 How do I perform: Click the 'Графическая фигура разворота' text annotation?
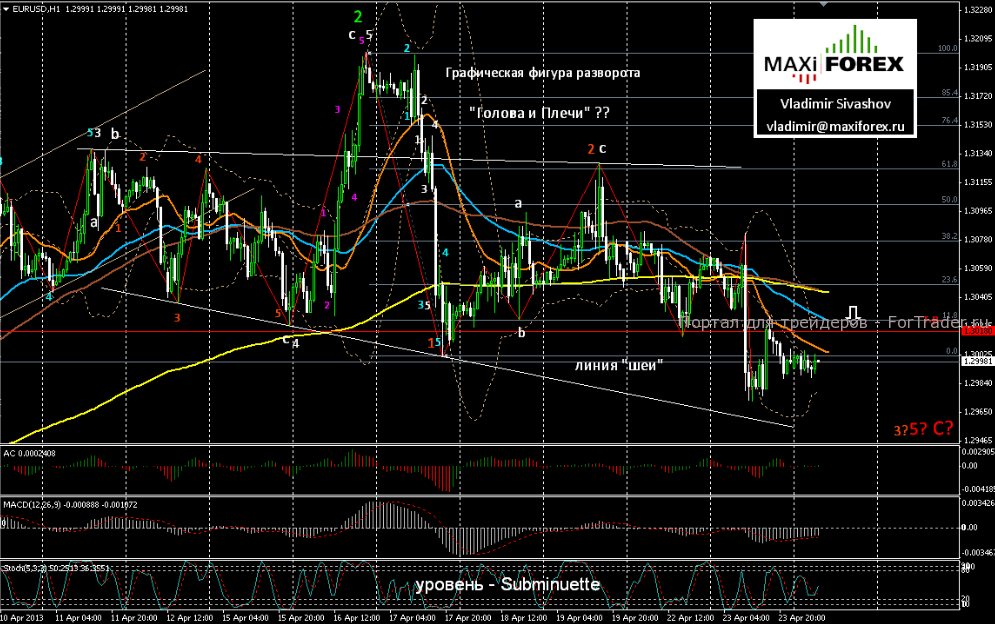click(543, 74)
